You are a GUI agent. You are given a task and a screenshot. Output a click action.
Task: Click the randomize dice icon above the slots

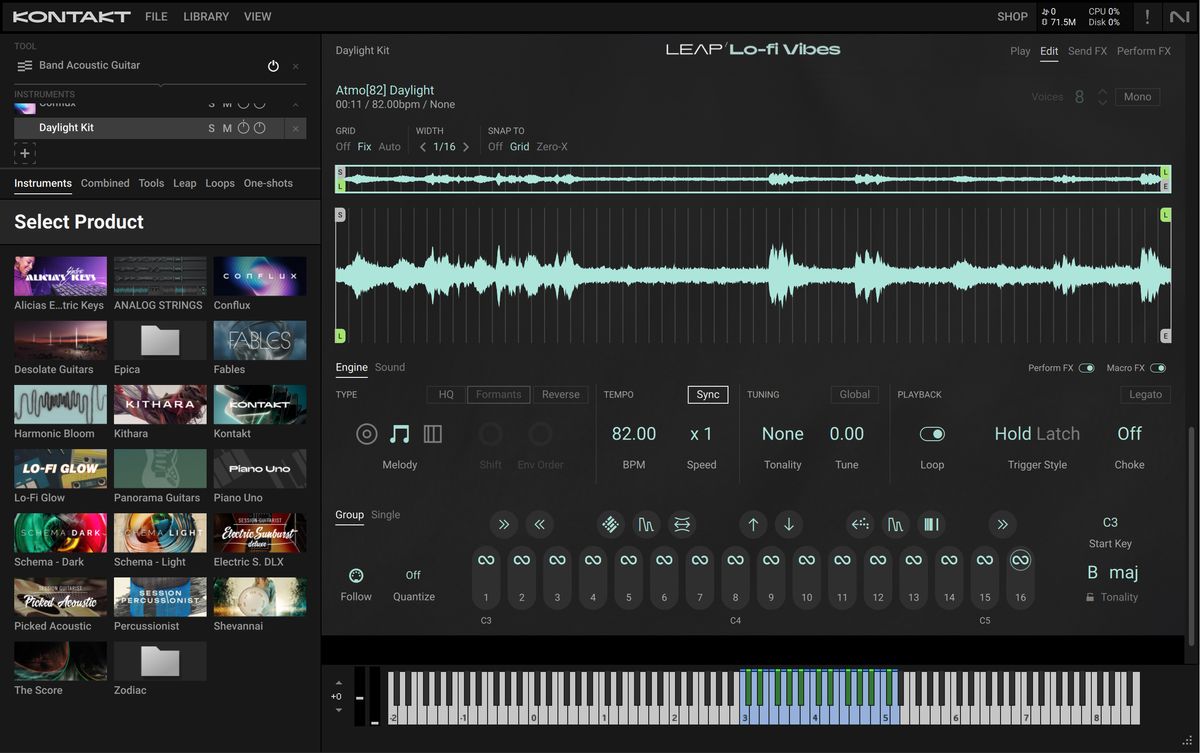(611, 524)
